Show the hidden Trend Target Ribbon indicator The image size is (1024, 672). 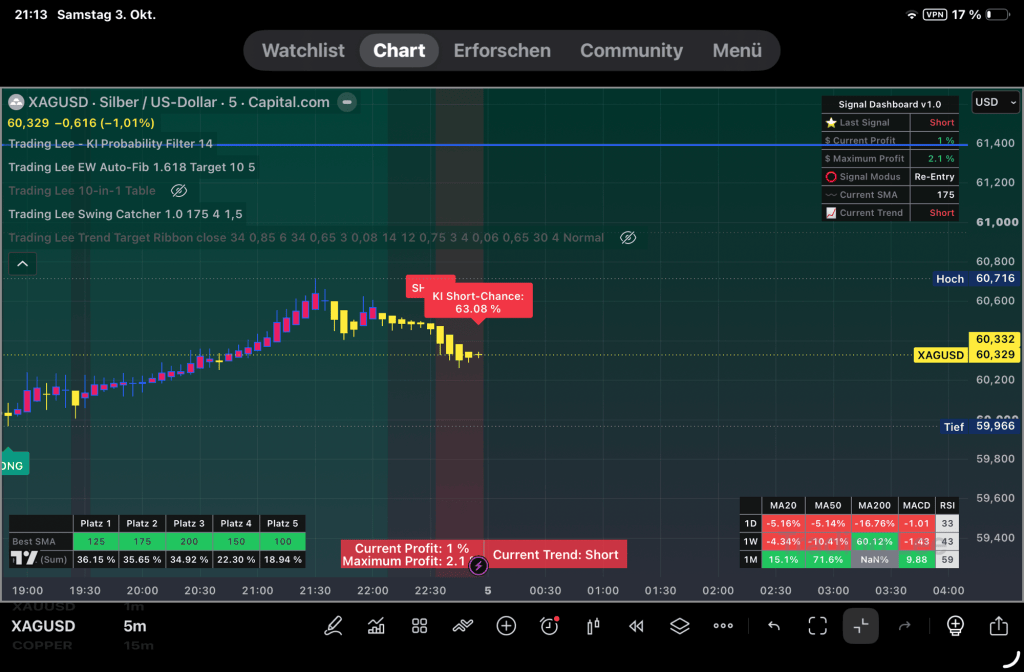(628, 238)
